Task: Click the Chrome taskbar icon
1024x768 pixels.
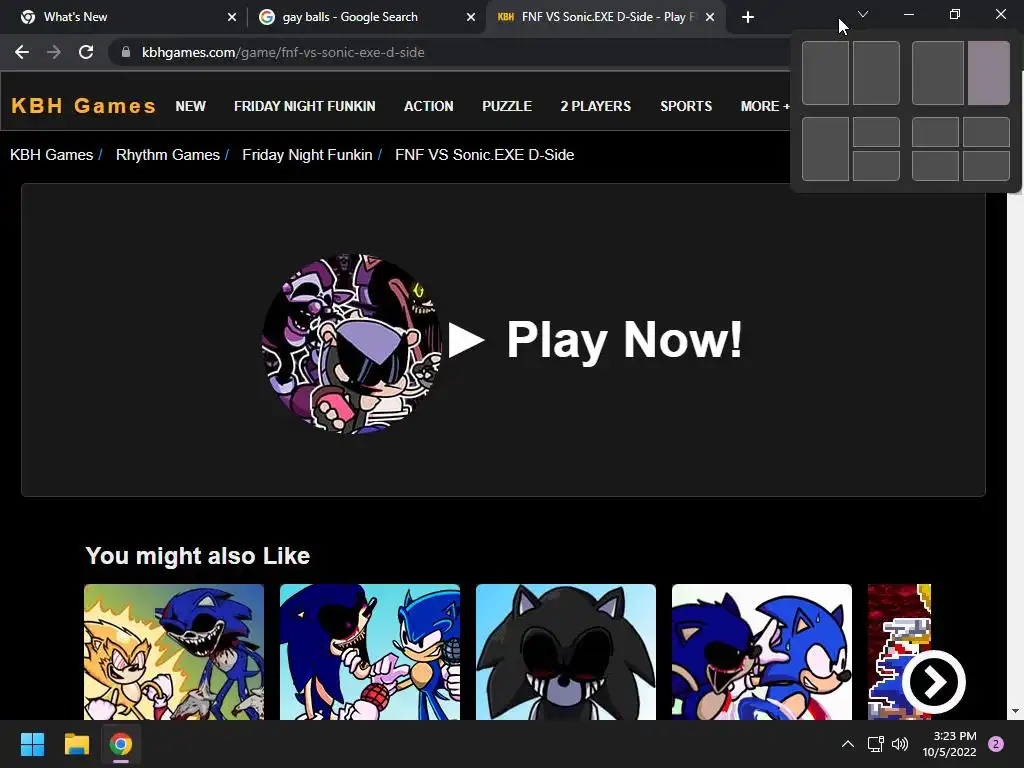Action: click(121, 744)
